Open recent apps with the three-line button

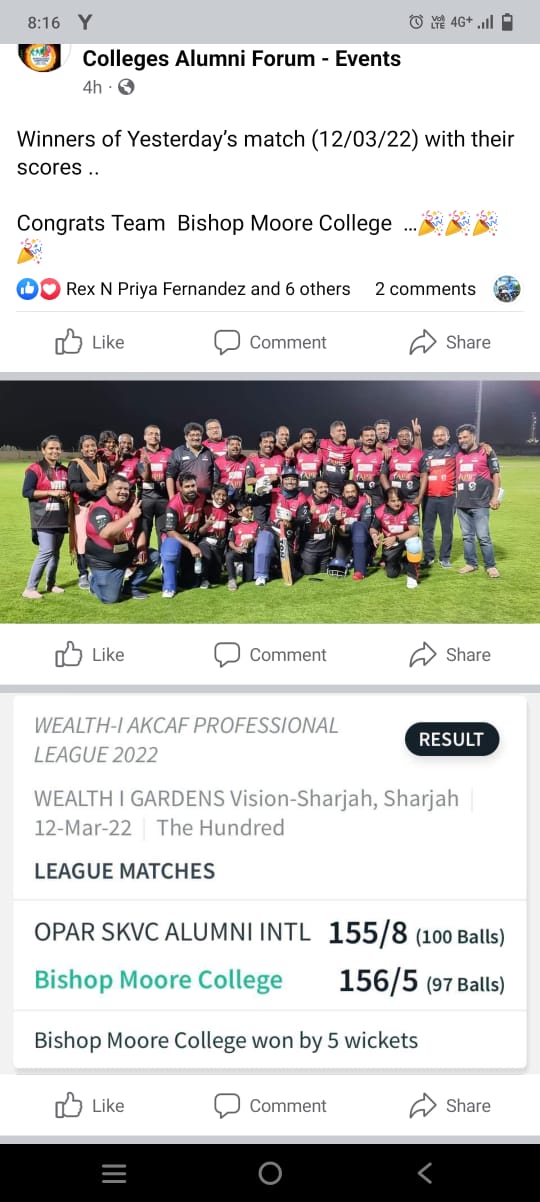click(x=114, y=1173)
